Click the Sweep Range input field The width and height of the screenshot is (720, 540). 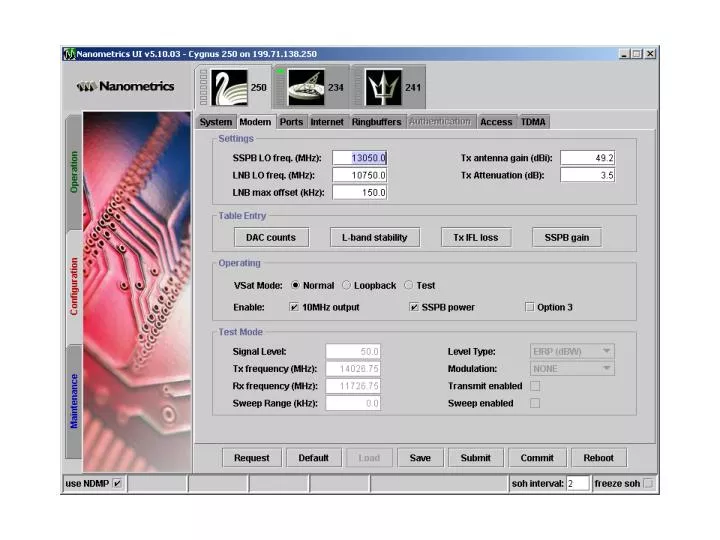tap(353, 403)
